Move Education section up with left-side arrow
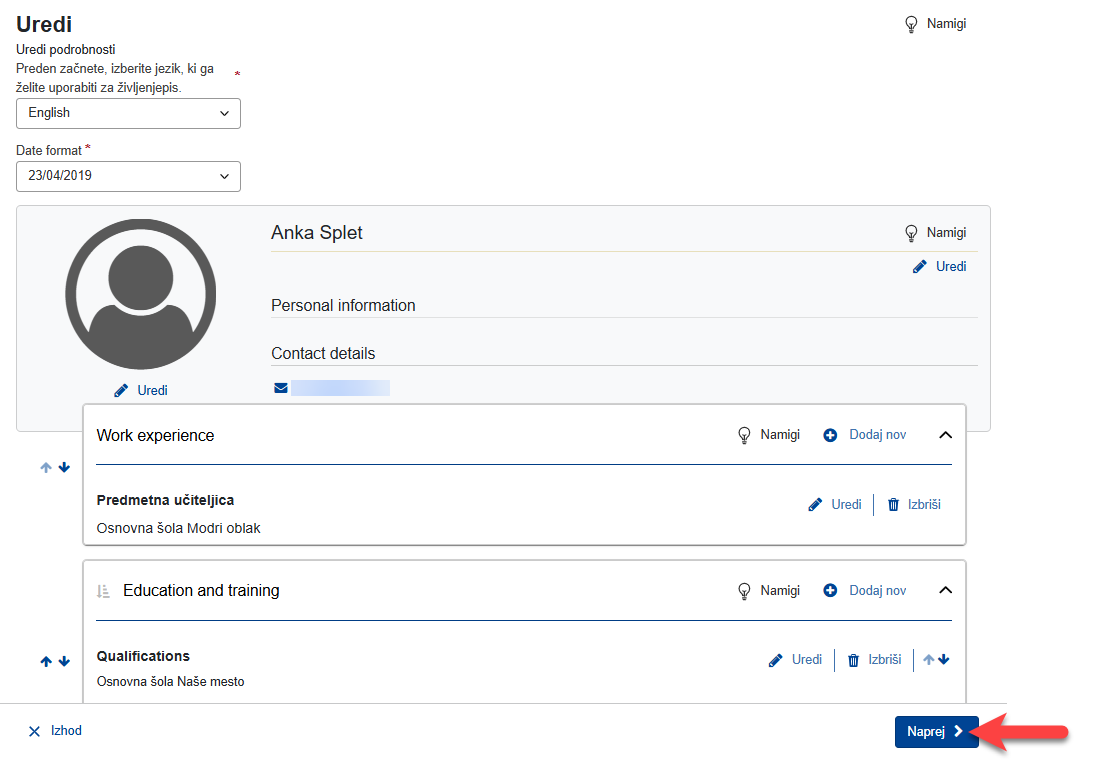This screenshot has height=761, width=1102. pyautogui.click(x=45, y=662)
